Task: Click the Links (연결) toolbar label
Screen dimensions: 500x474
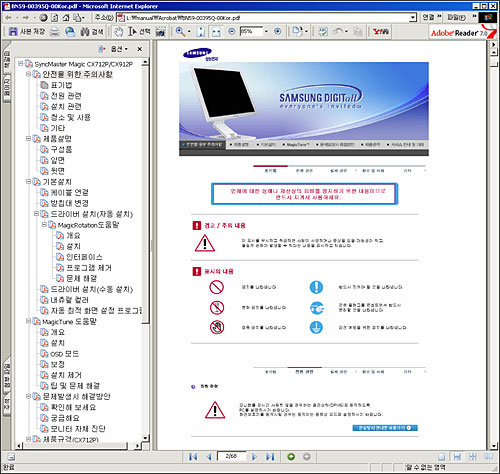Action: pyautogui.click(x=428, y=17)
